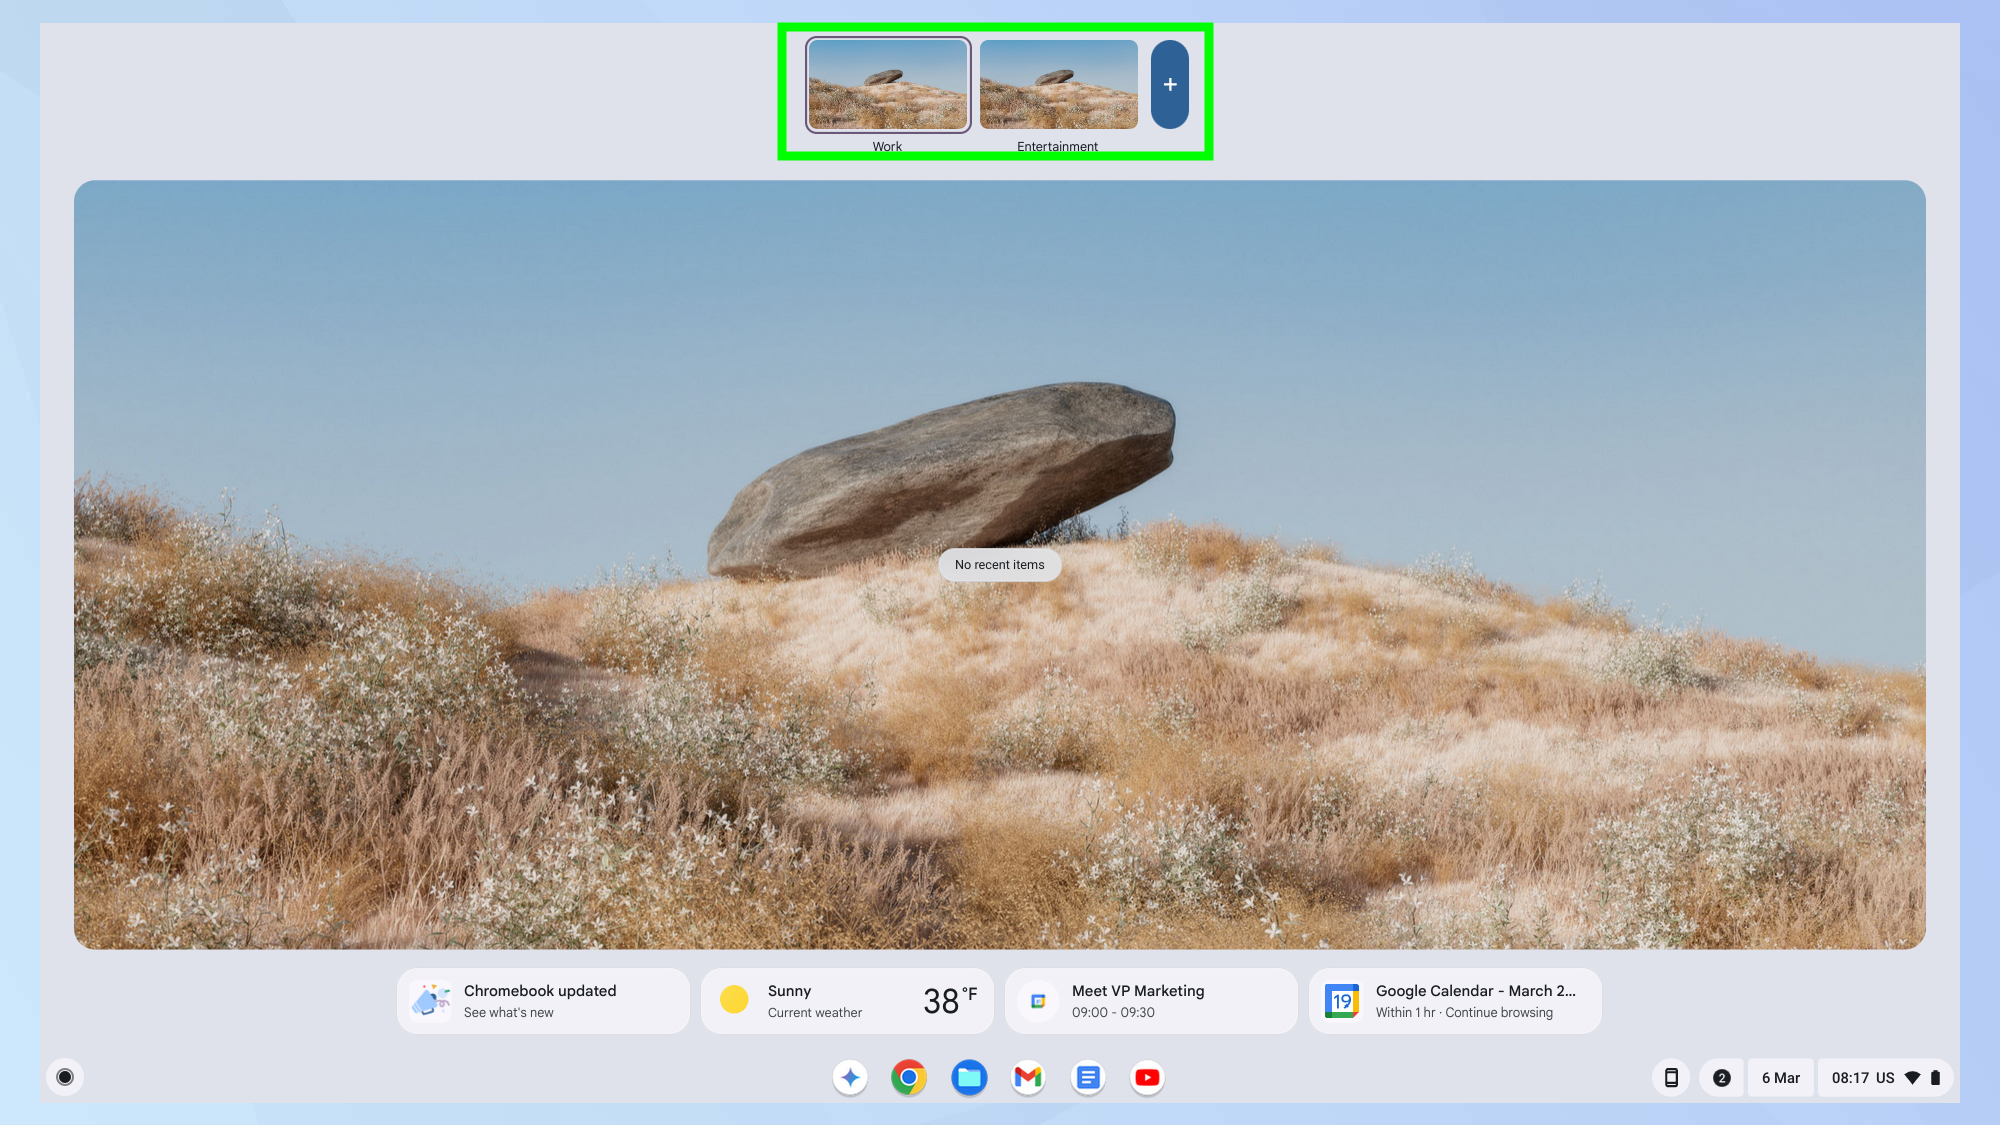
Task: Open the Meet VP Marketing event
Action: tap(1151, 1001)
